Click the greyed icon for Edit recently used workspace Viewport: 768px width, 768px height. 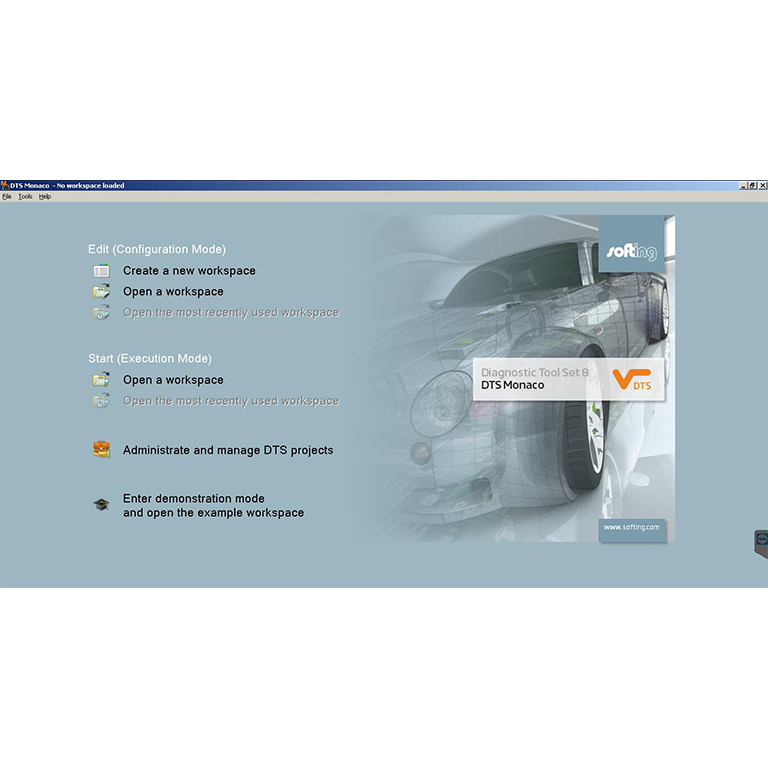101,312
